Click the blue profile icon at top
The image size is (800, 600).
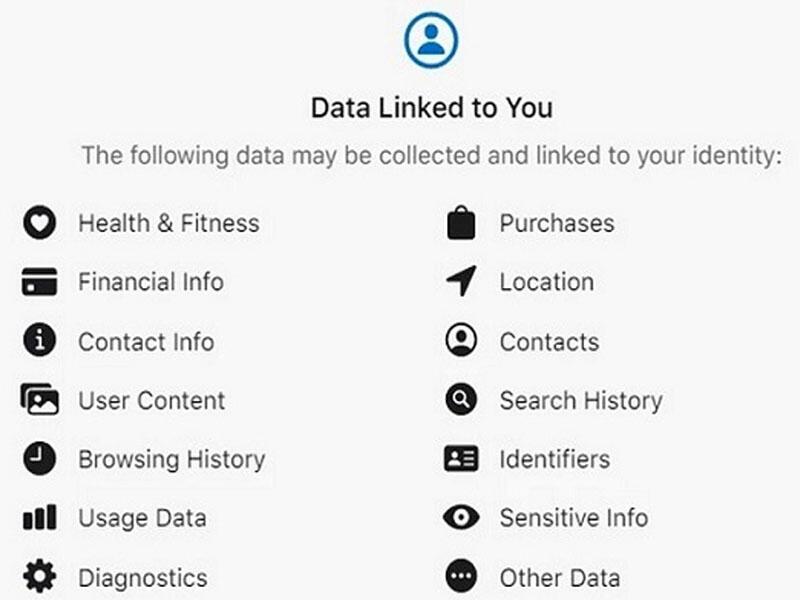point(431,40)
